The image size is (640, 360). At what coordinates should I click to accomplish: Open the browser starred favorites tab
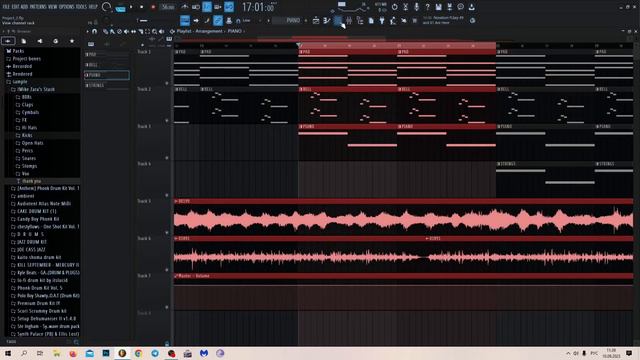click(x=72, y=41)
